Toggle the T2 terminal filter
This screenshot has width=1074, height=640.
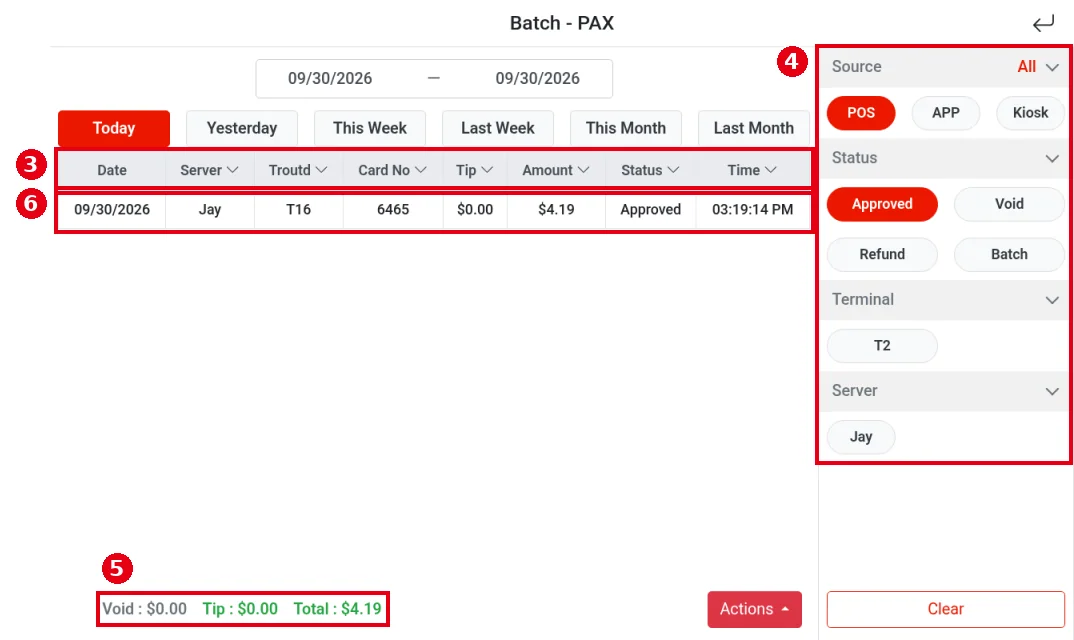pos(882,346)
